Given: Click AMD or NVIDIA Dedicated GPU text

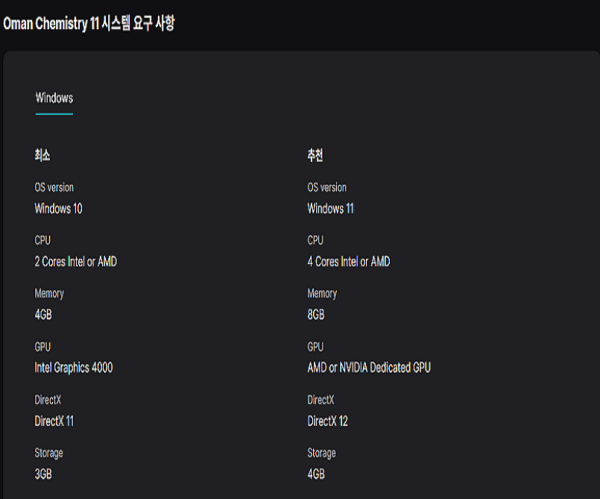Looking at the screenshot, I should click(369, 367).
